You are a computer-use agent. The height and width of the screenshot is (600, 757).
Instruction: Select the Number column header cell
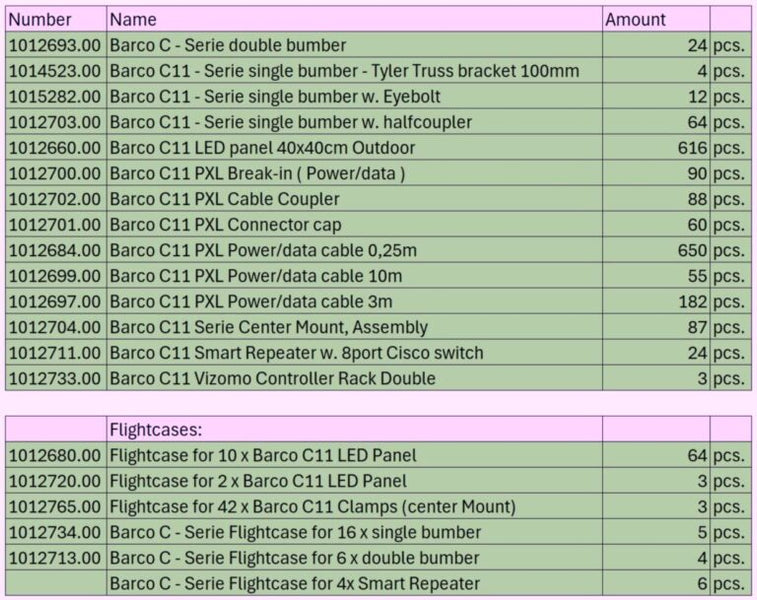[56, 19]
